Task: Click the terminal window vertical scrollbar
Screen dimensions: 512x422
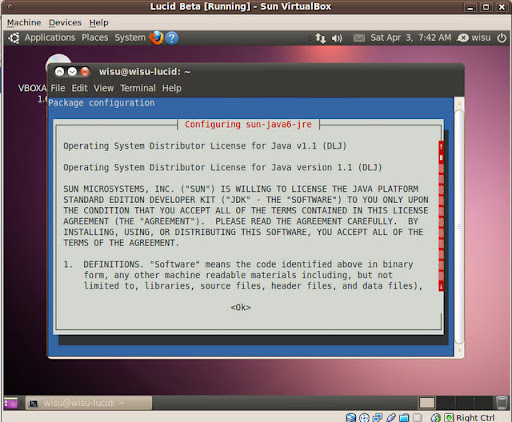Action: [x=459, y=227]
